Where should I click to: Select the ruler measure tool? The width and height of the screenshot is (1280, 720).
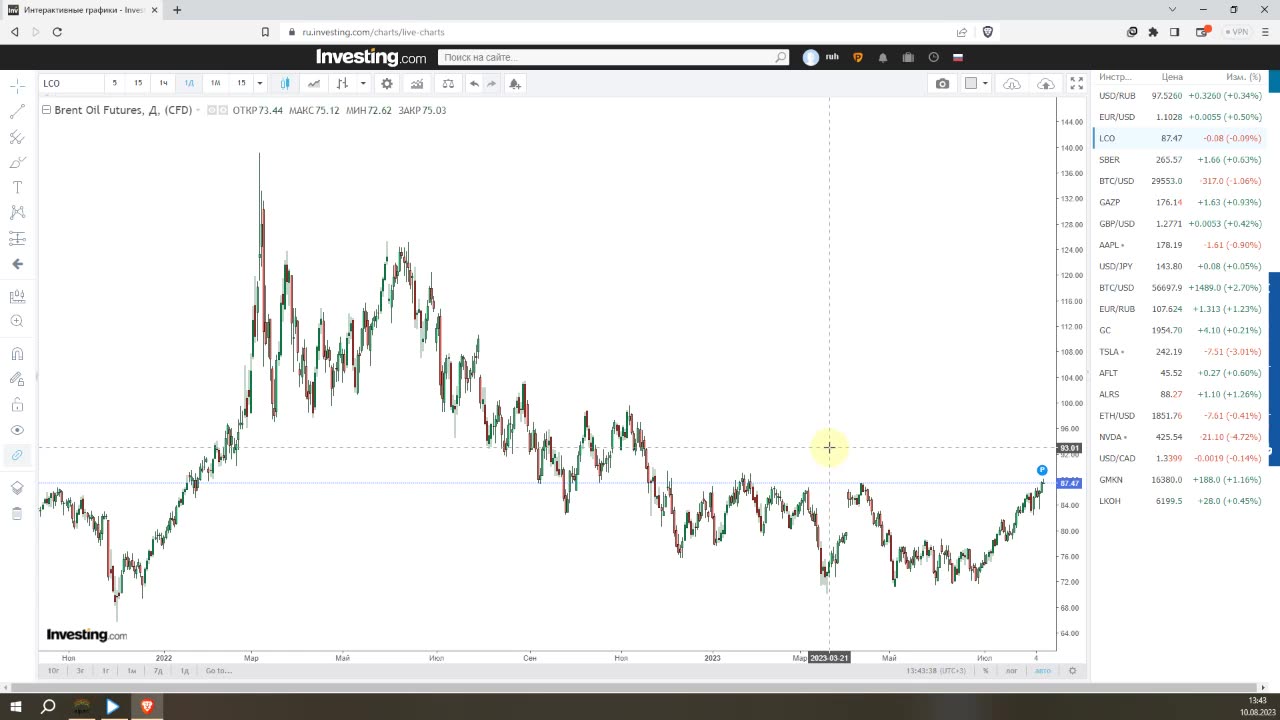tap(17, 297)
